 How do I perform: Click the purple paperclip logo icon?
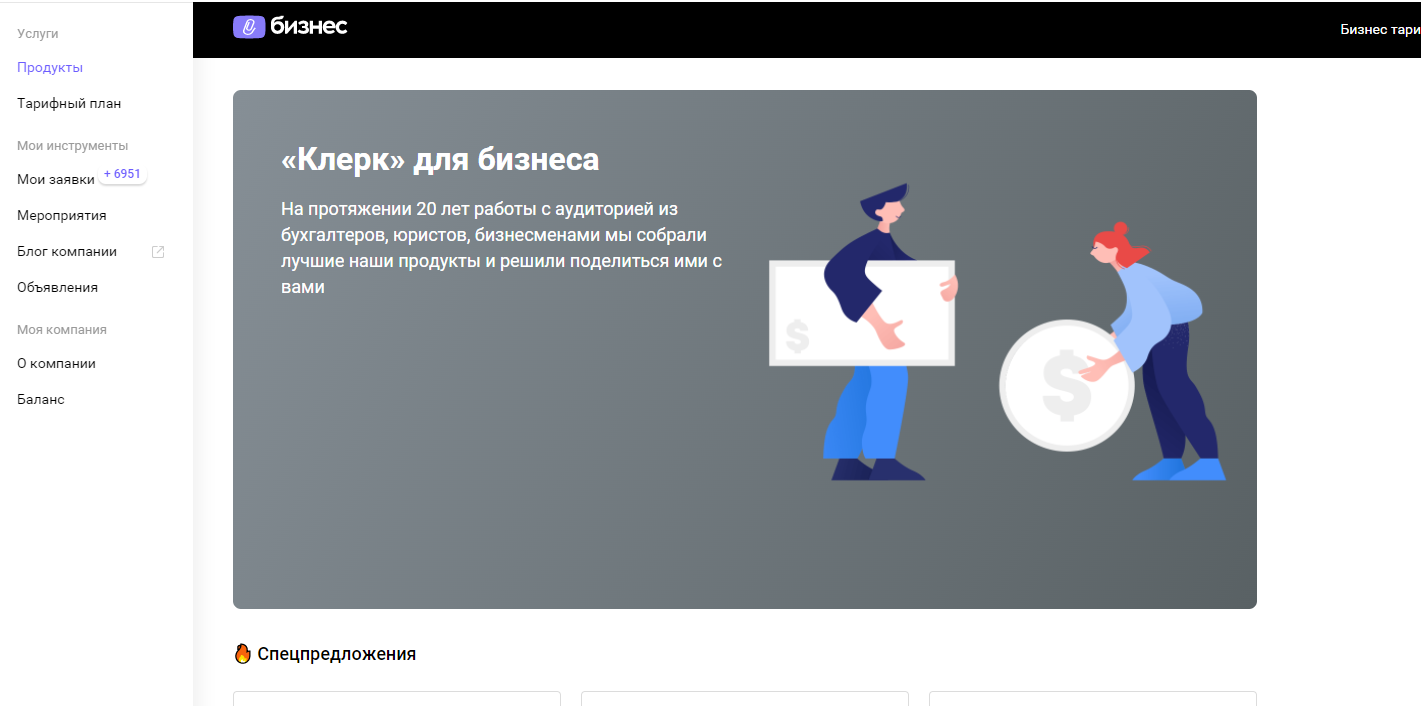coord(249,27)
